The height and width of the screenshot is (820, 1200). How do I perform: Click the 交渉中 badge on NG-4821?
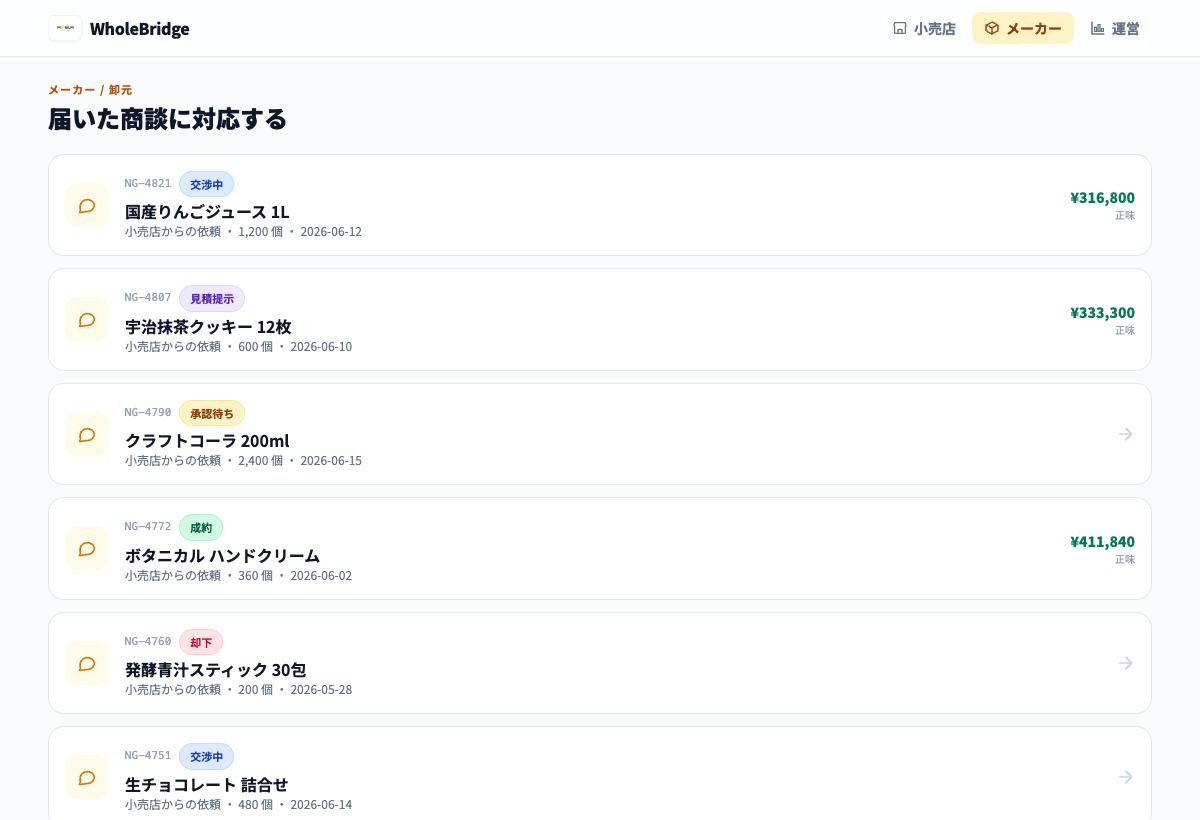pyautogui.click(x=206, y=184)
